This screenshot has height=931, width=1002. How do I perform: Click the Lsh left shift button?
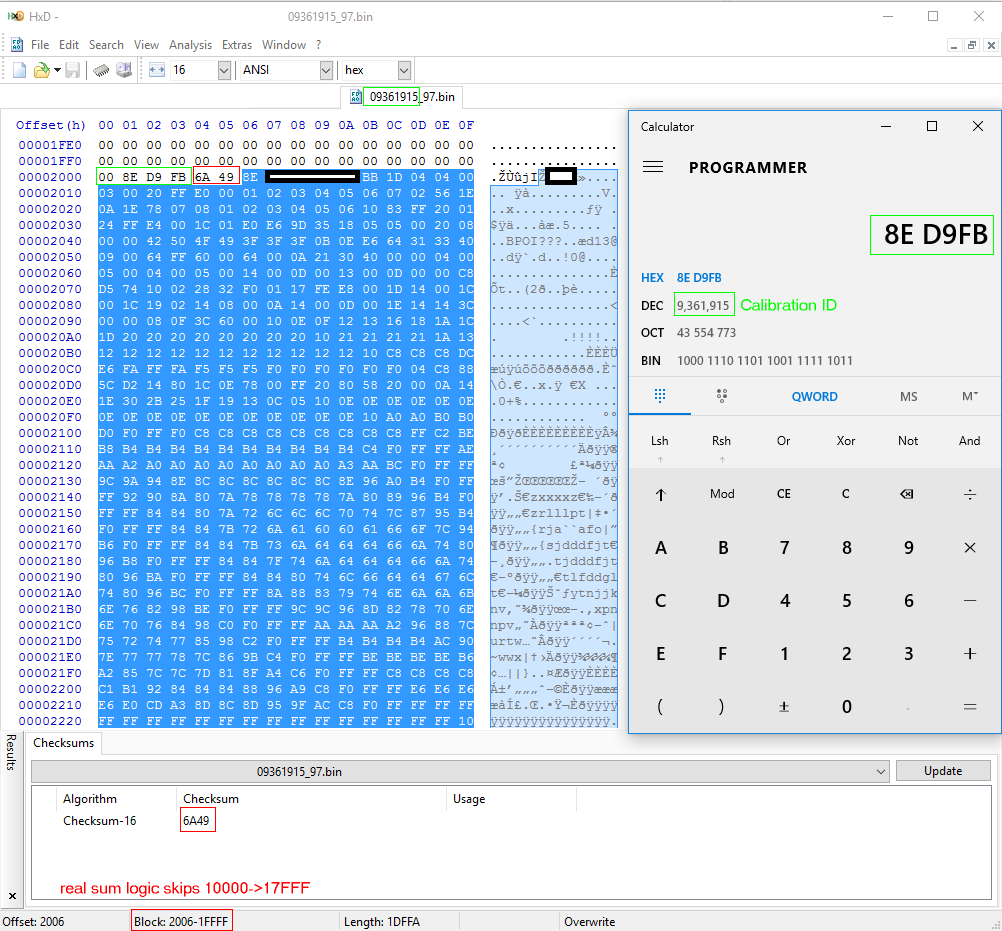pyautogui.click(x=659, y=440)
